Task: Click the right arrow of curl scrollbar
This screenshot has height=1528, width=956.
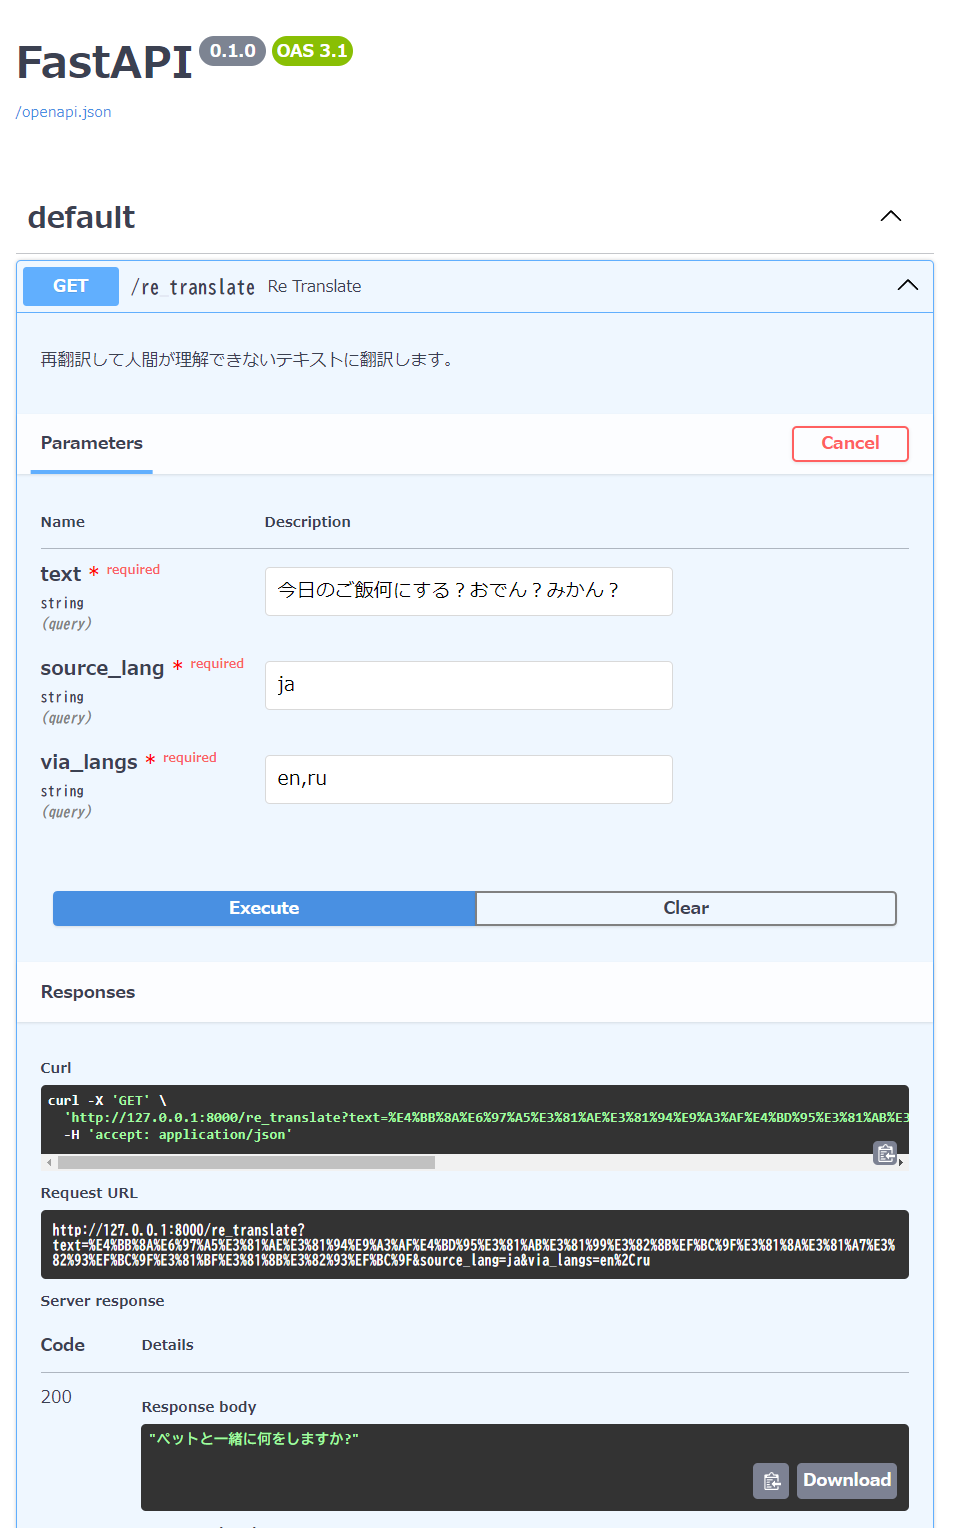Action: click(x=901, y=1162)
